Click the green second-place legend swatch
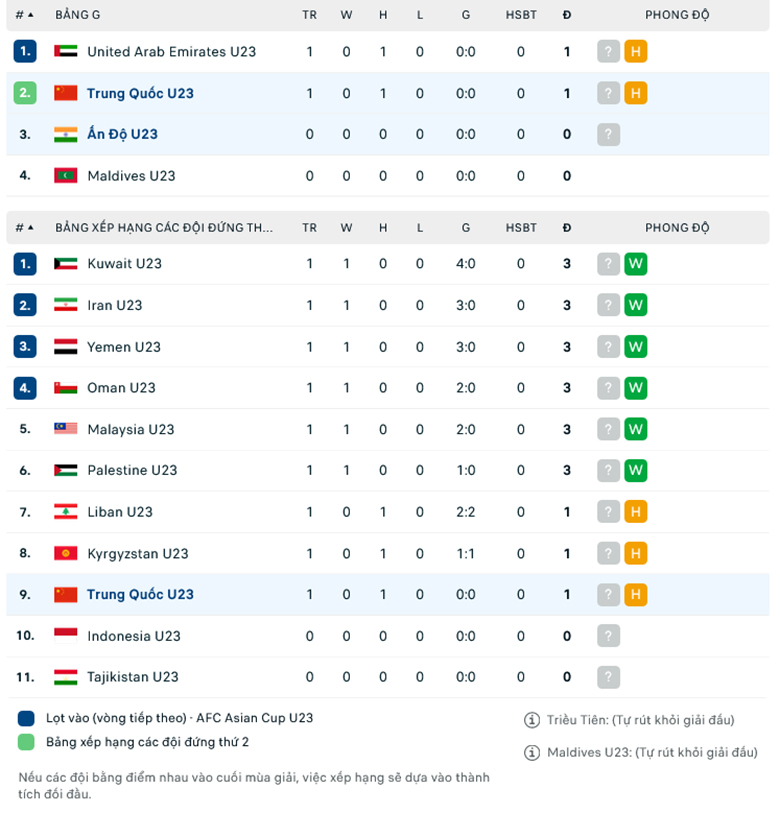This screenshot has width=780, height=813. (x=26, y=742)
